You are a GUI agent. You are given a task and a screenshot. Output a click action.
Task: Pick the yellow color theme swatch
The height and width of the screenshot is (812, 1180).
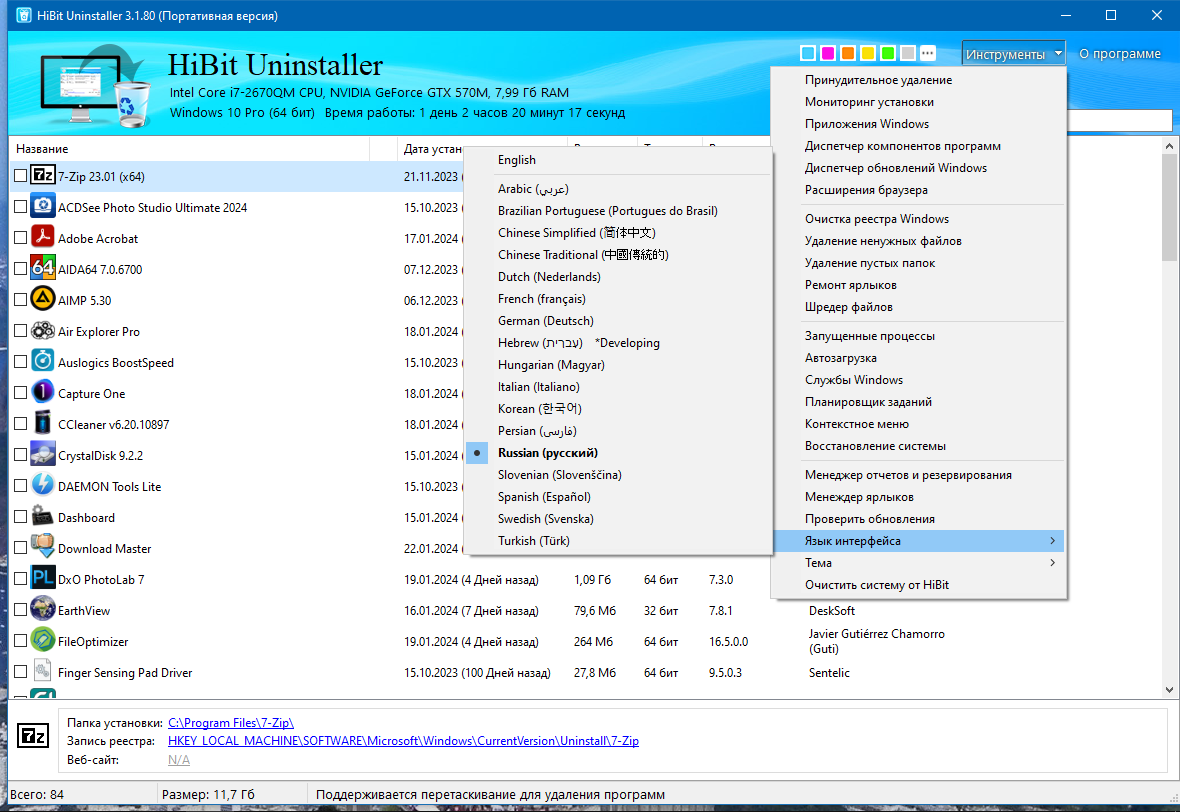click(x=868, y=53)
